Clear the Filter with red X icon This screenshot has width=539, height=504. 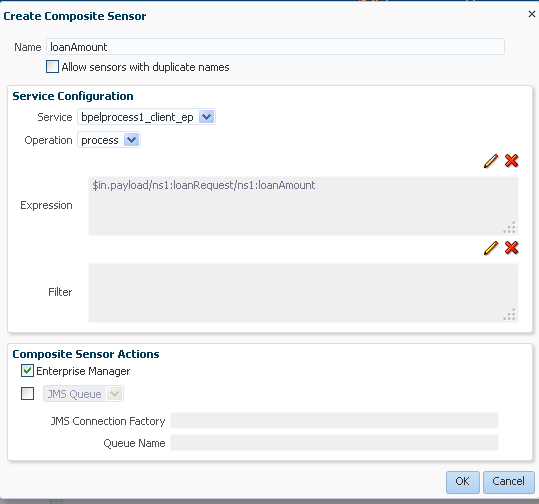point(512,248)
